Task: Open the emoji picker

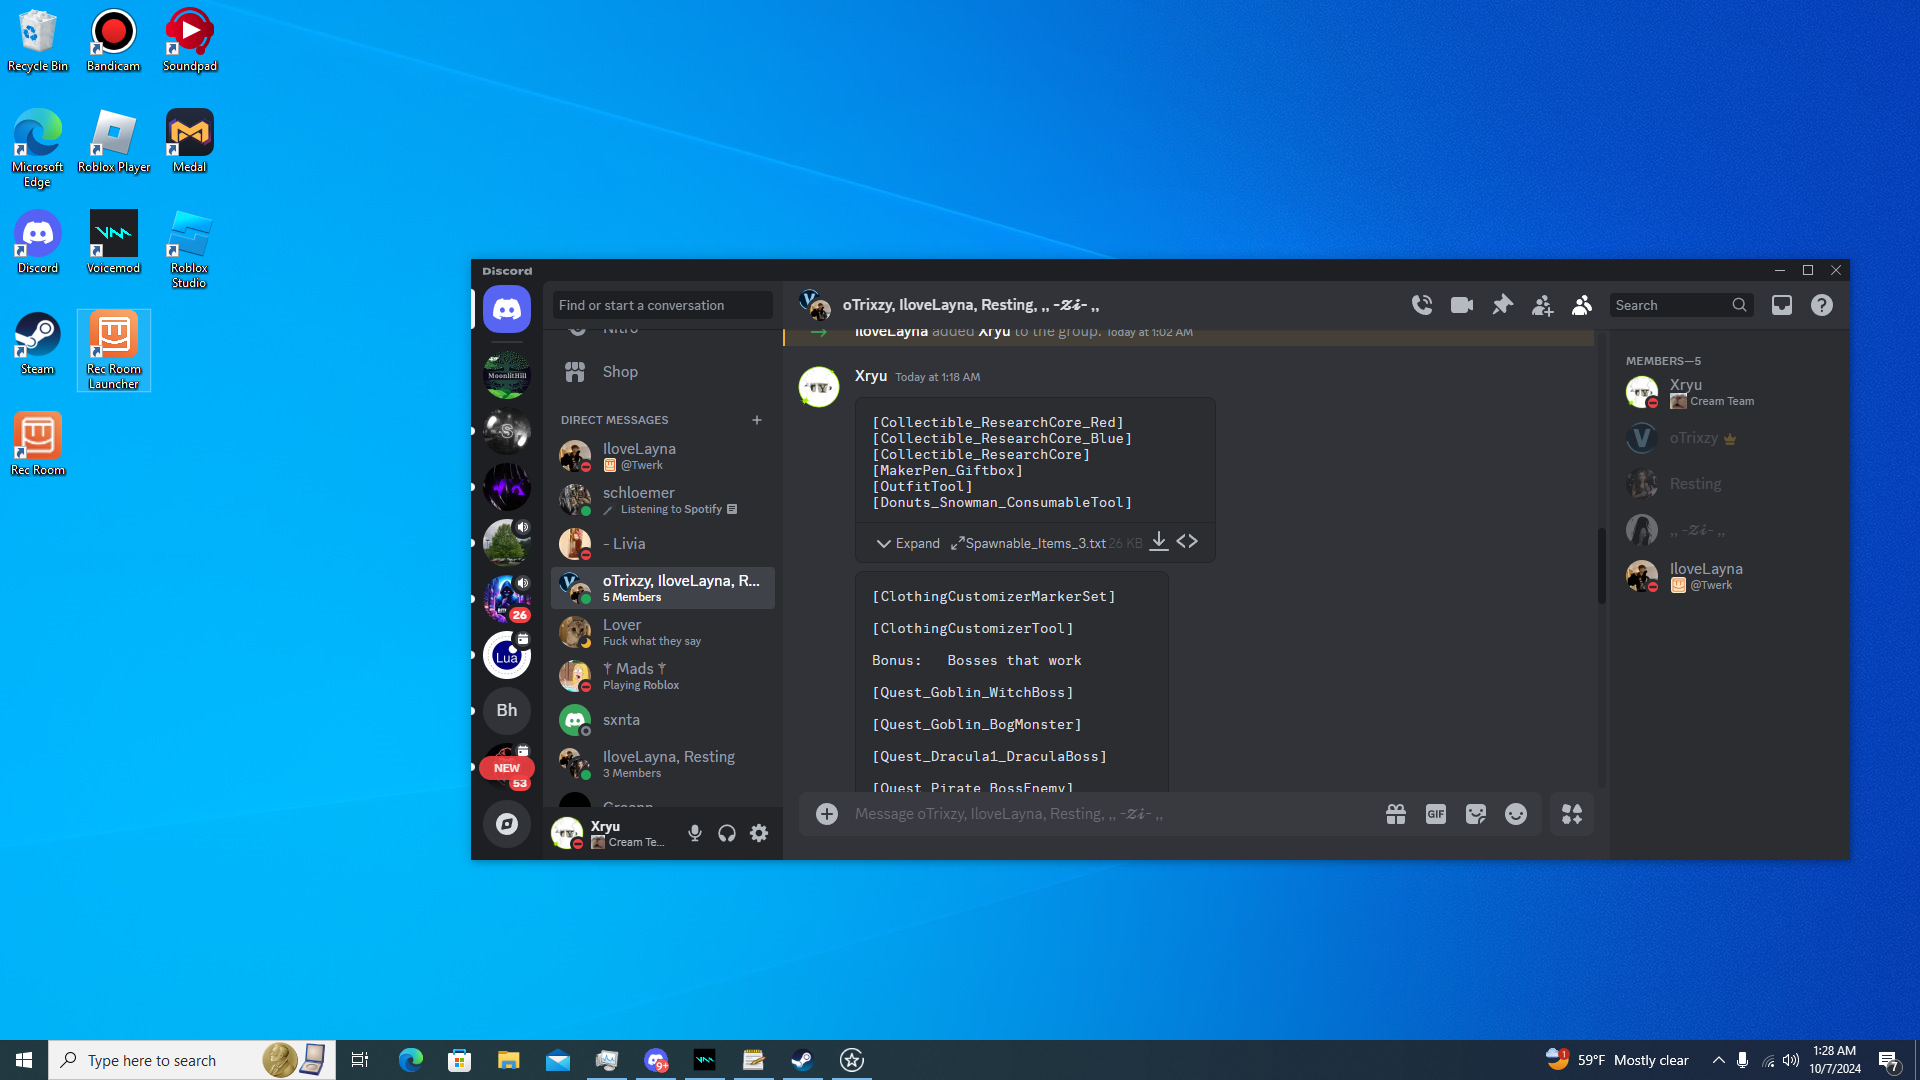Action: (x=1515, y=814)
